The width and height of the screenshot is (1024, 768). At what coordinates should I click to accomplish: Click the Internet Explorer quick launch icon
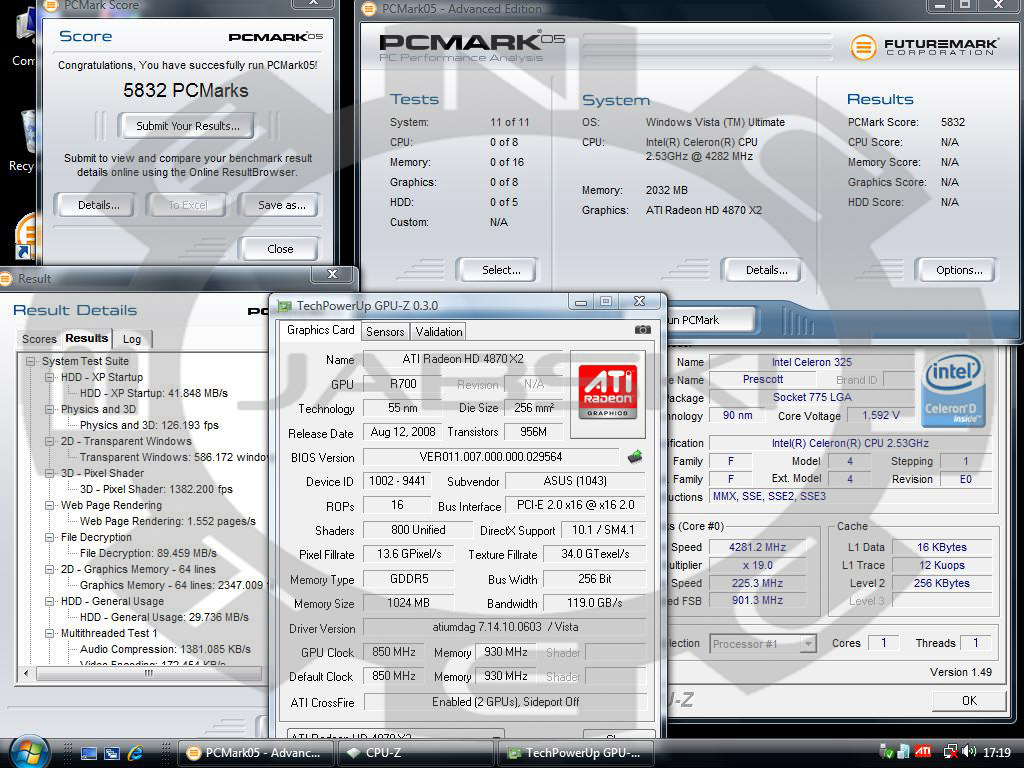[x=135, y=752]
